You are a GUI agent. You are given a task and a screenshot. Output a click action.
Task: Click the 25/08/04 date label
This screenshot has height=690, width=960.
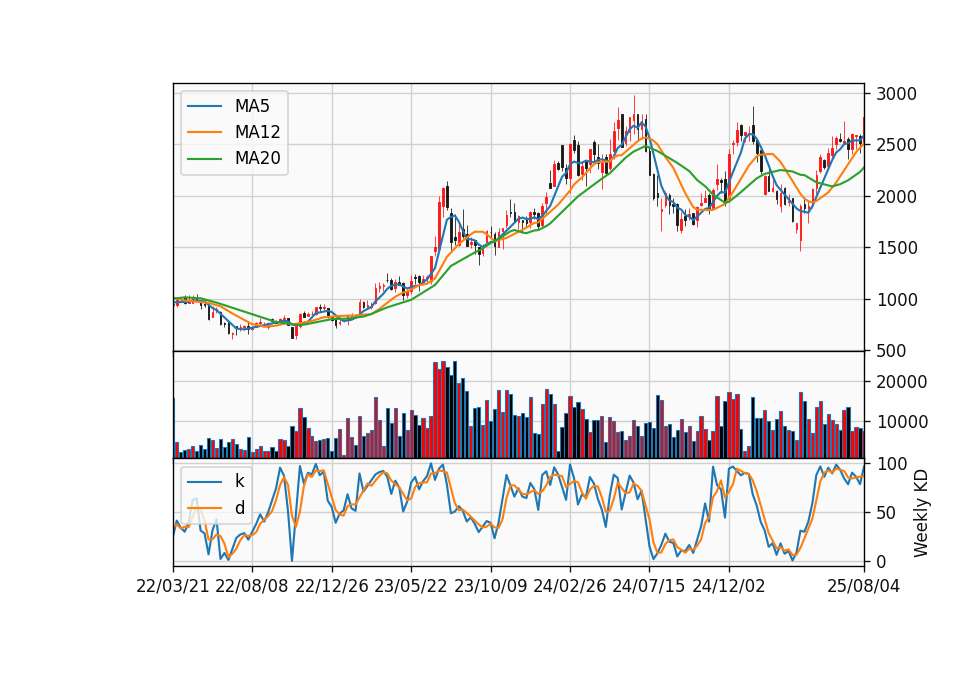click(864, 586)
